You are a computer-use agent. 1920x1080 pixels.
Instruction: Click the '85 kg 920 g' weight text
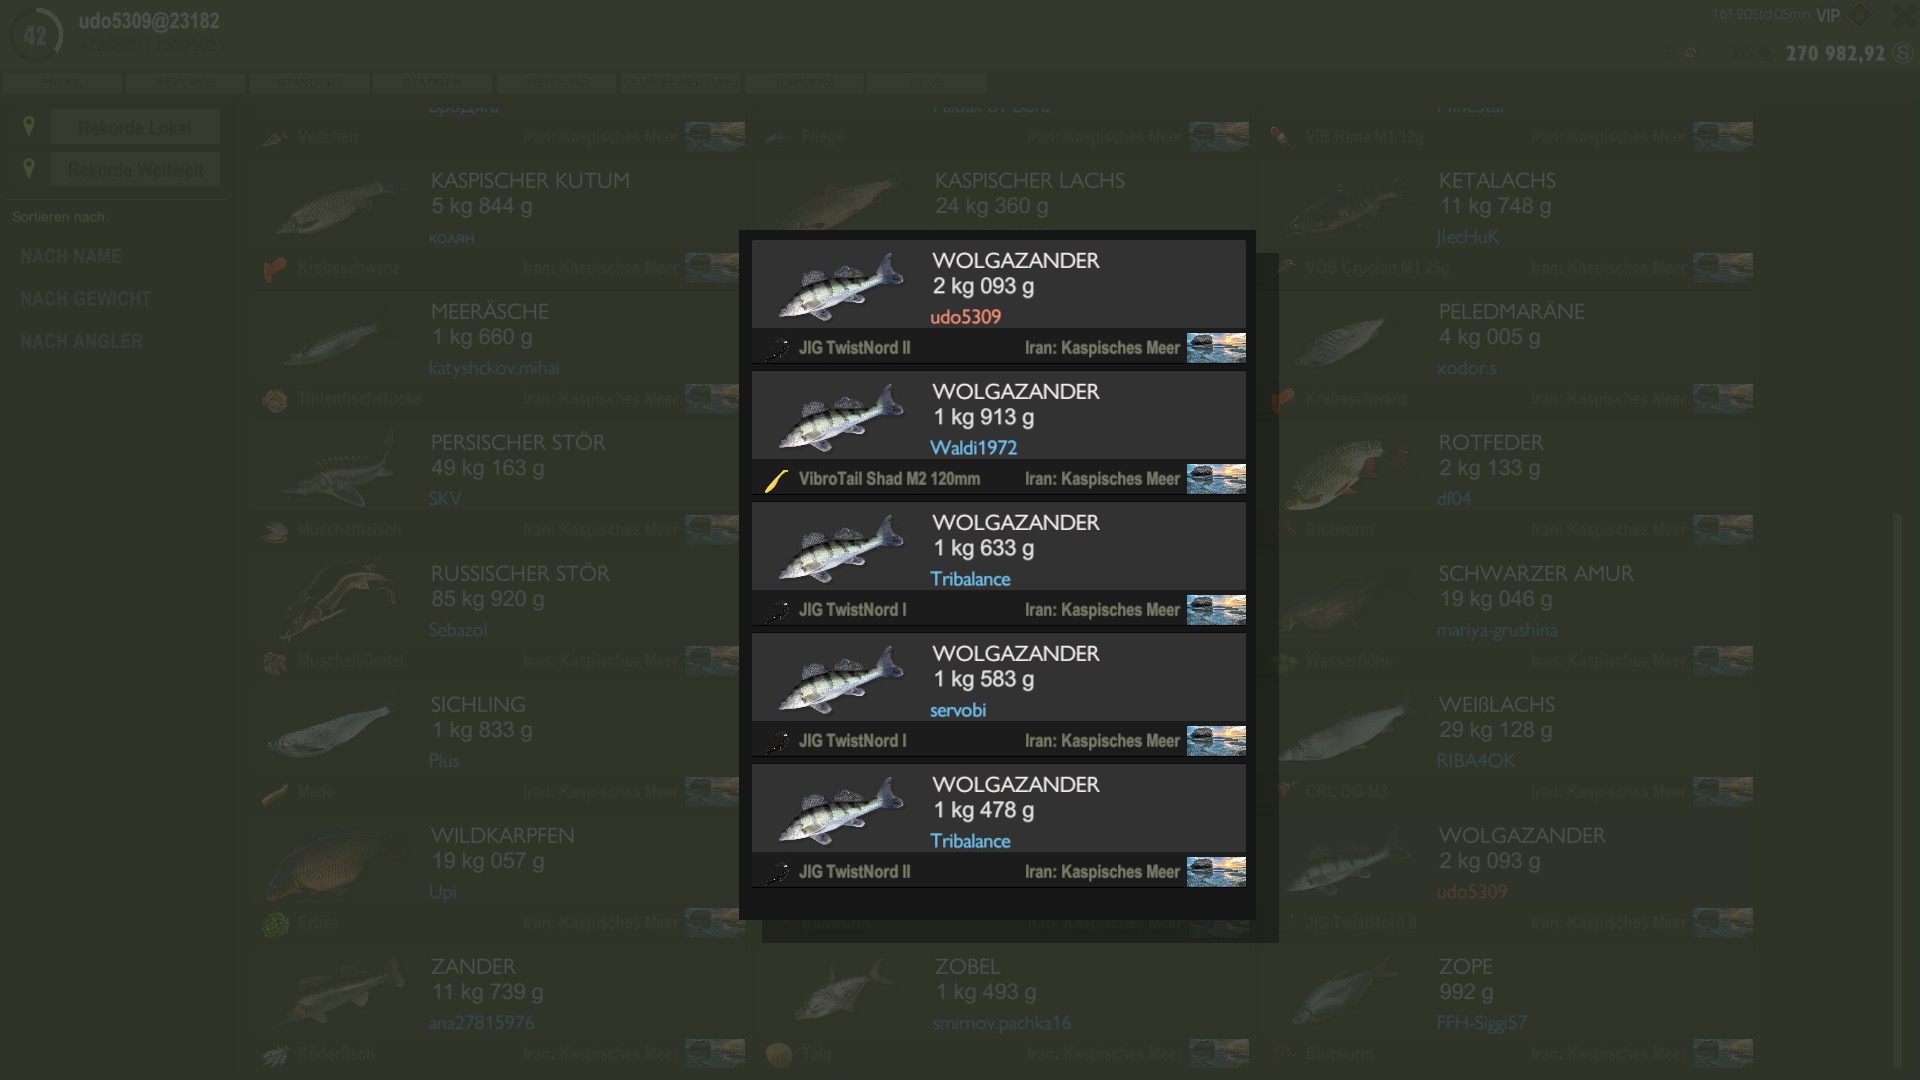[488, 599]
